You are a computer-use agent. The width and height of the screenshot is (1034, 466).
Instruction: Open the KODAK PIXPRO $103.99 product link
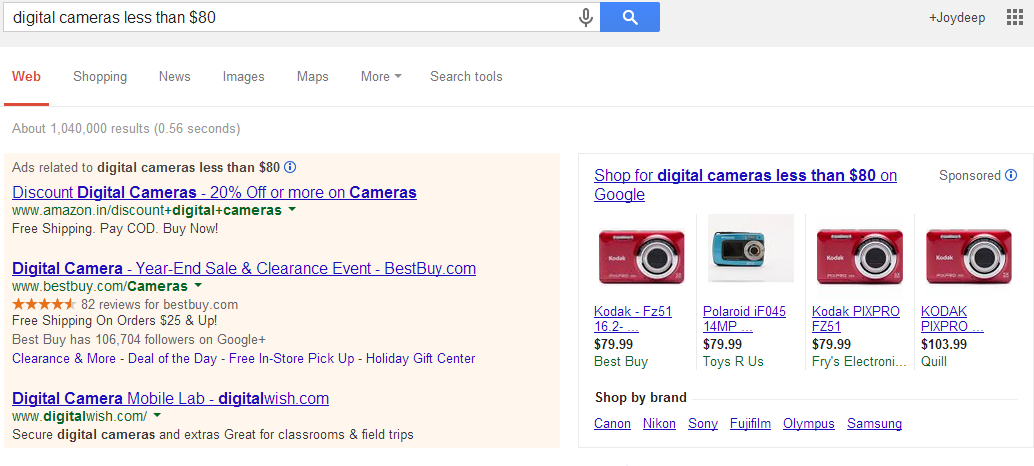952,319
